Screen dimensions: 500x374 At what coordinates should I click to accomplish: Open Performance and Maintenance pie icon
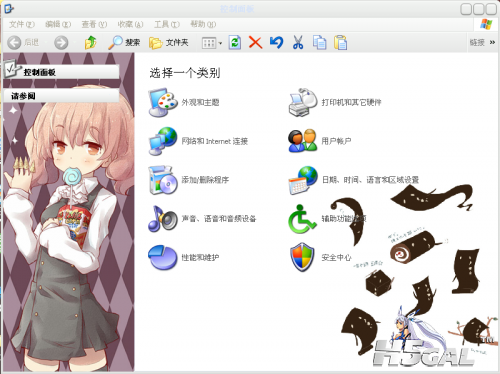pyautogui.click(x=163, y=258)
